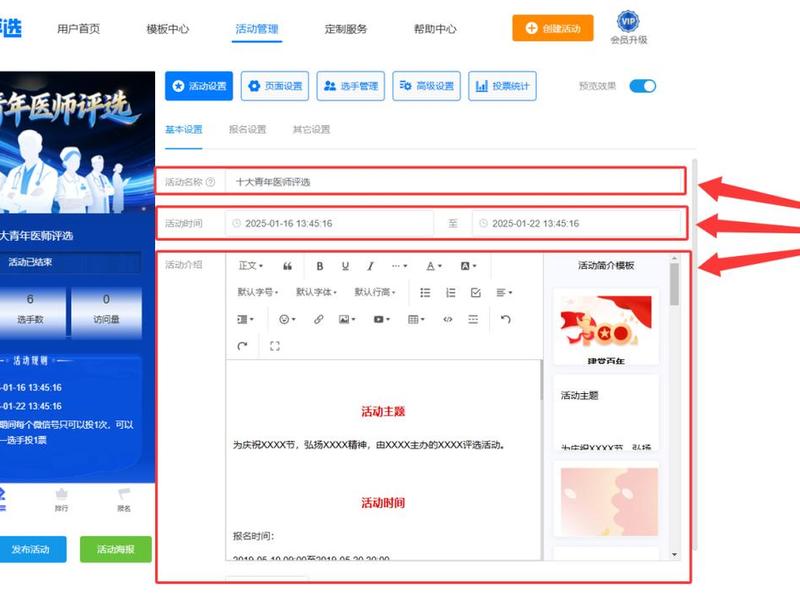Open the 默认行高 line height dropdown
800x600 pixels.
pyautogui.click(x=375, y=292)
